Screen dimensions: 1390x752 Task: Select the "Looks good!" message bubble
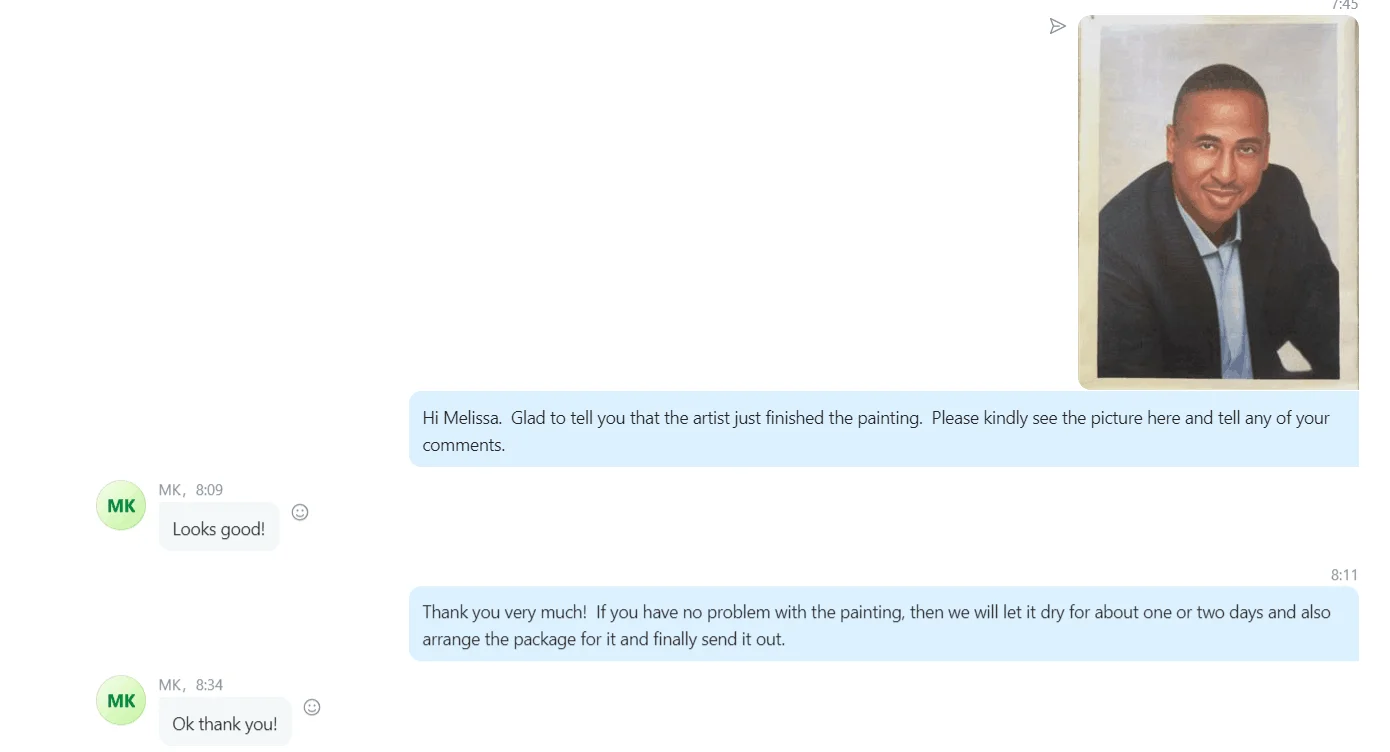pos(219,529)
